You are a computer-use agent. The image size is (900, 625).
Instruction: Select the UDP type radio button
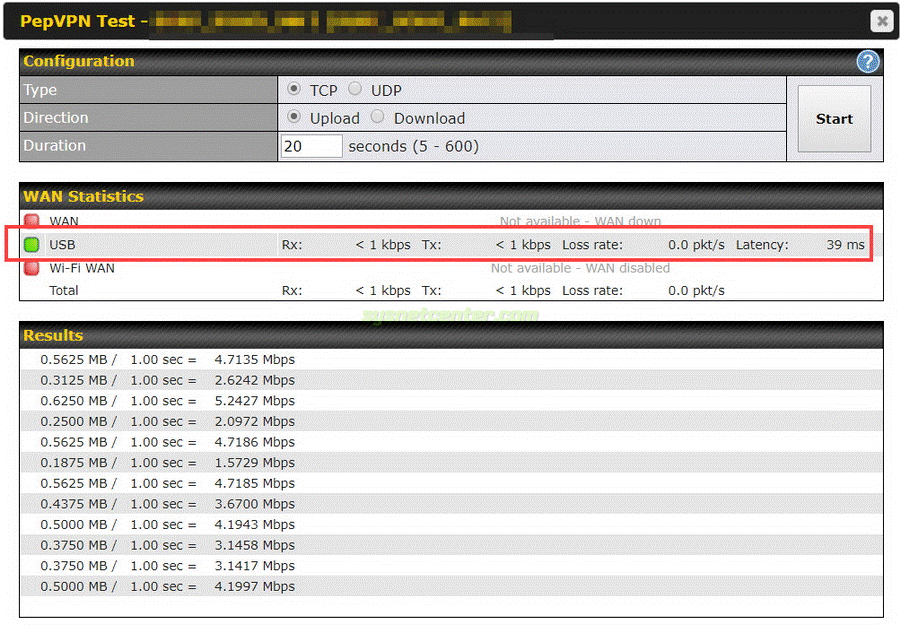coord(355,89)
